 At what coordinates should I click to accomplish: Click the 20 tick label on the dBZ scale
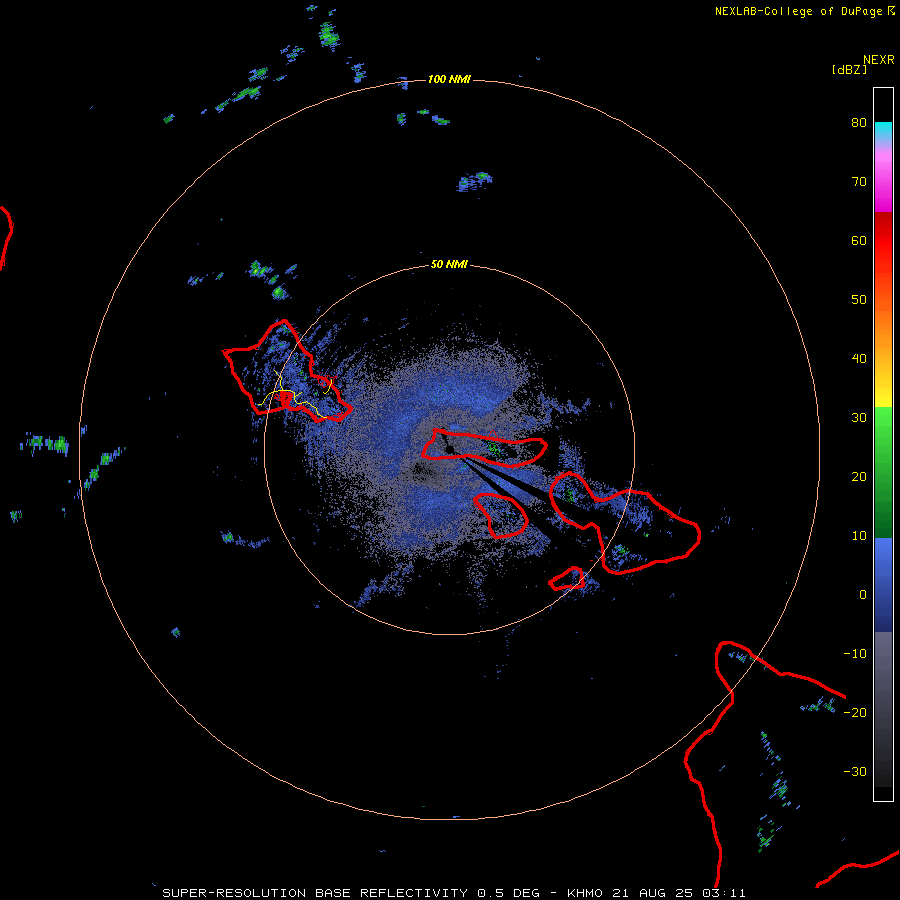click(859, 477)
